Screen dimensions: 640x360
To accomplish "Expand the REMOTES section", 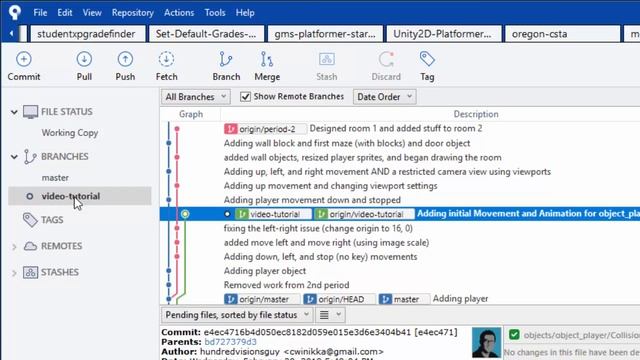I will click(x=14, y=247).
